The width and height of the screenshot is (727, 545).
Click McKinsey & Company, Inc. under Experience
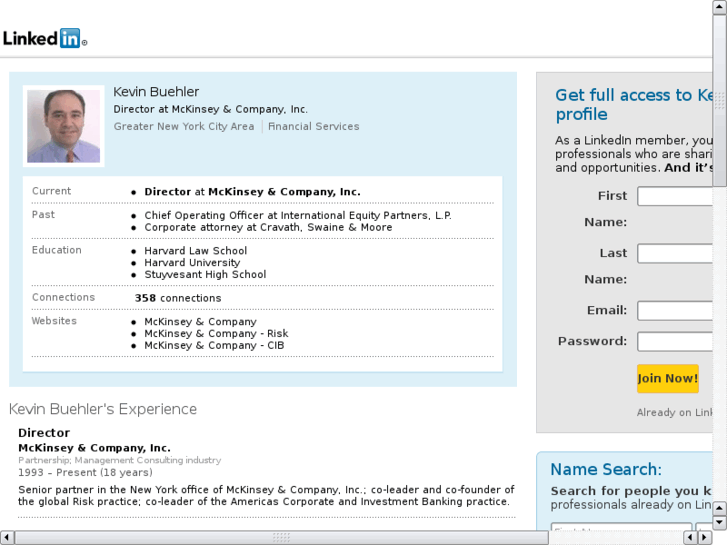[x=95, y=448]
